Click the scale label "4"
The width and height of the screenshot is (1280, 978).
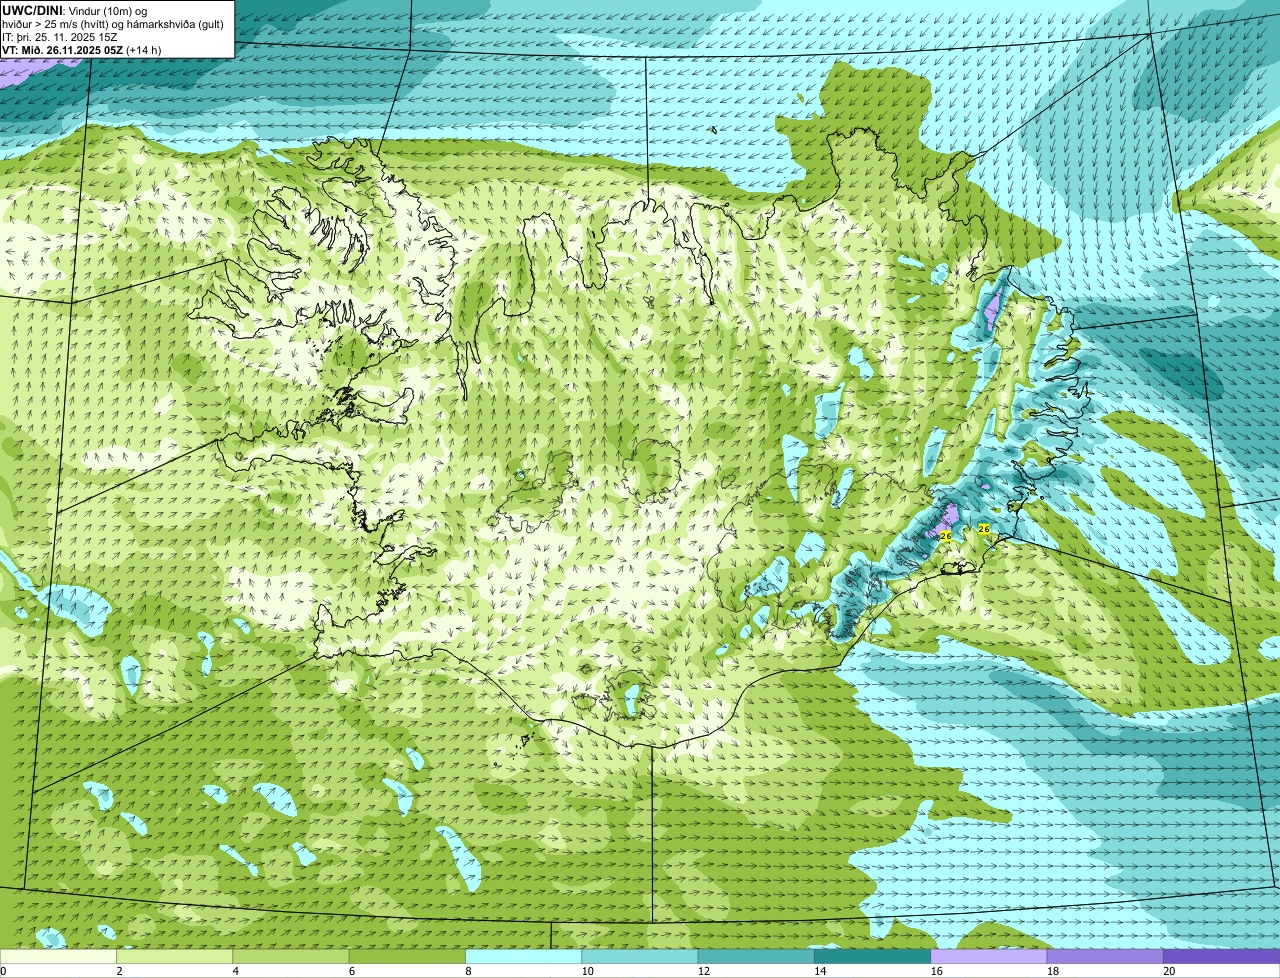(236, 971)
